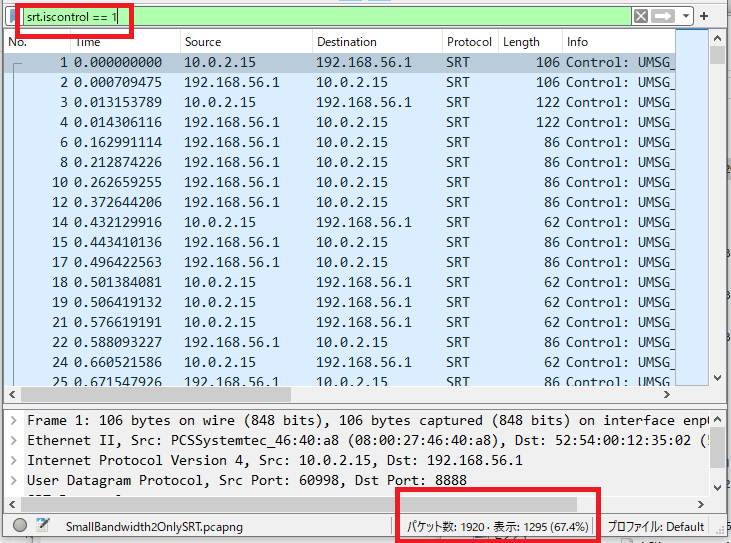
Task: Select packet at time 0.372644206
Action: click(x=339, y=203)
